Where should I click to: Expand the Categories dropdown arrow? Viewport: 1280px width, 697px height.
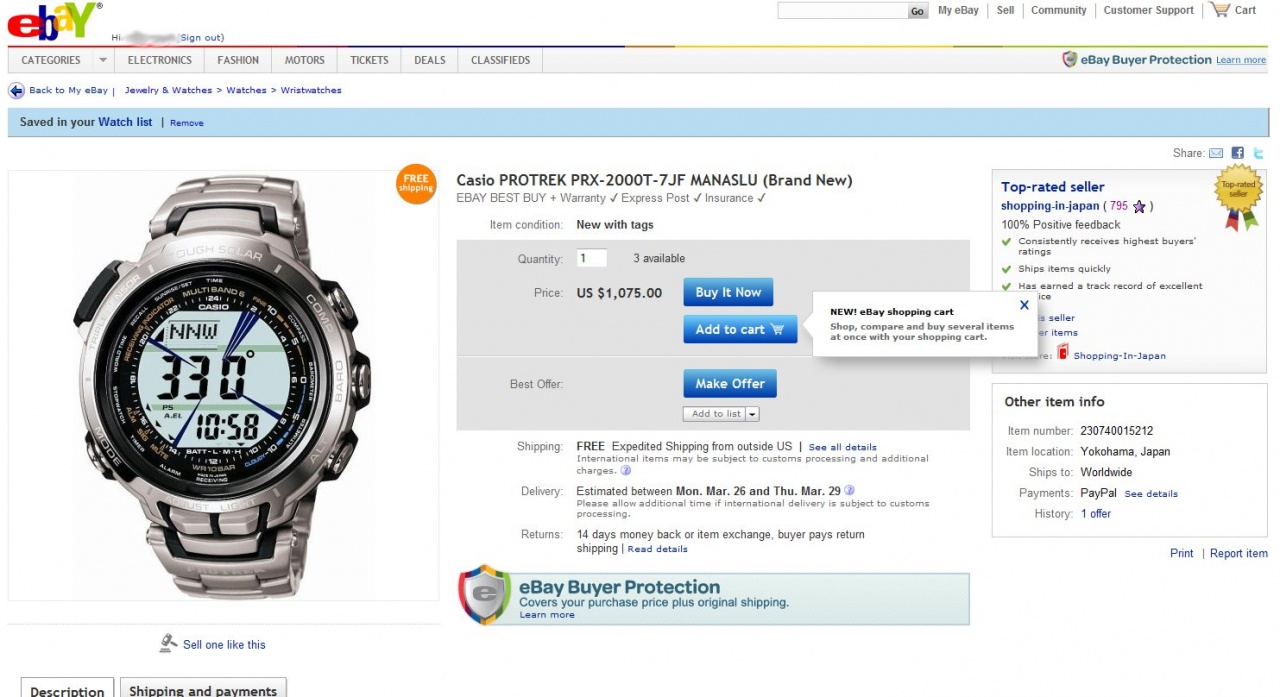(102, 60)
